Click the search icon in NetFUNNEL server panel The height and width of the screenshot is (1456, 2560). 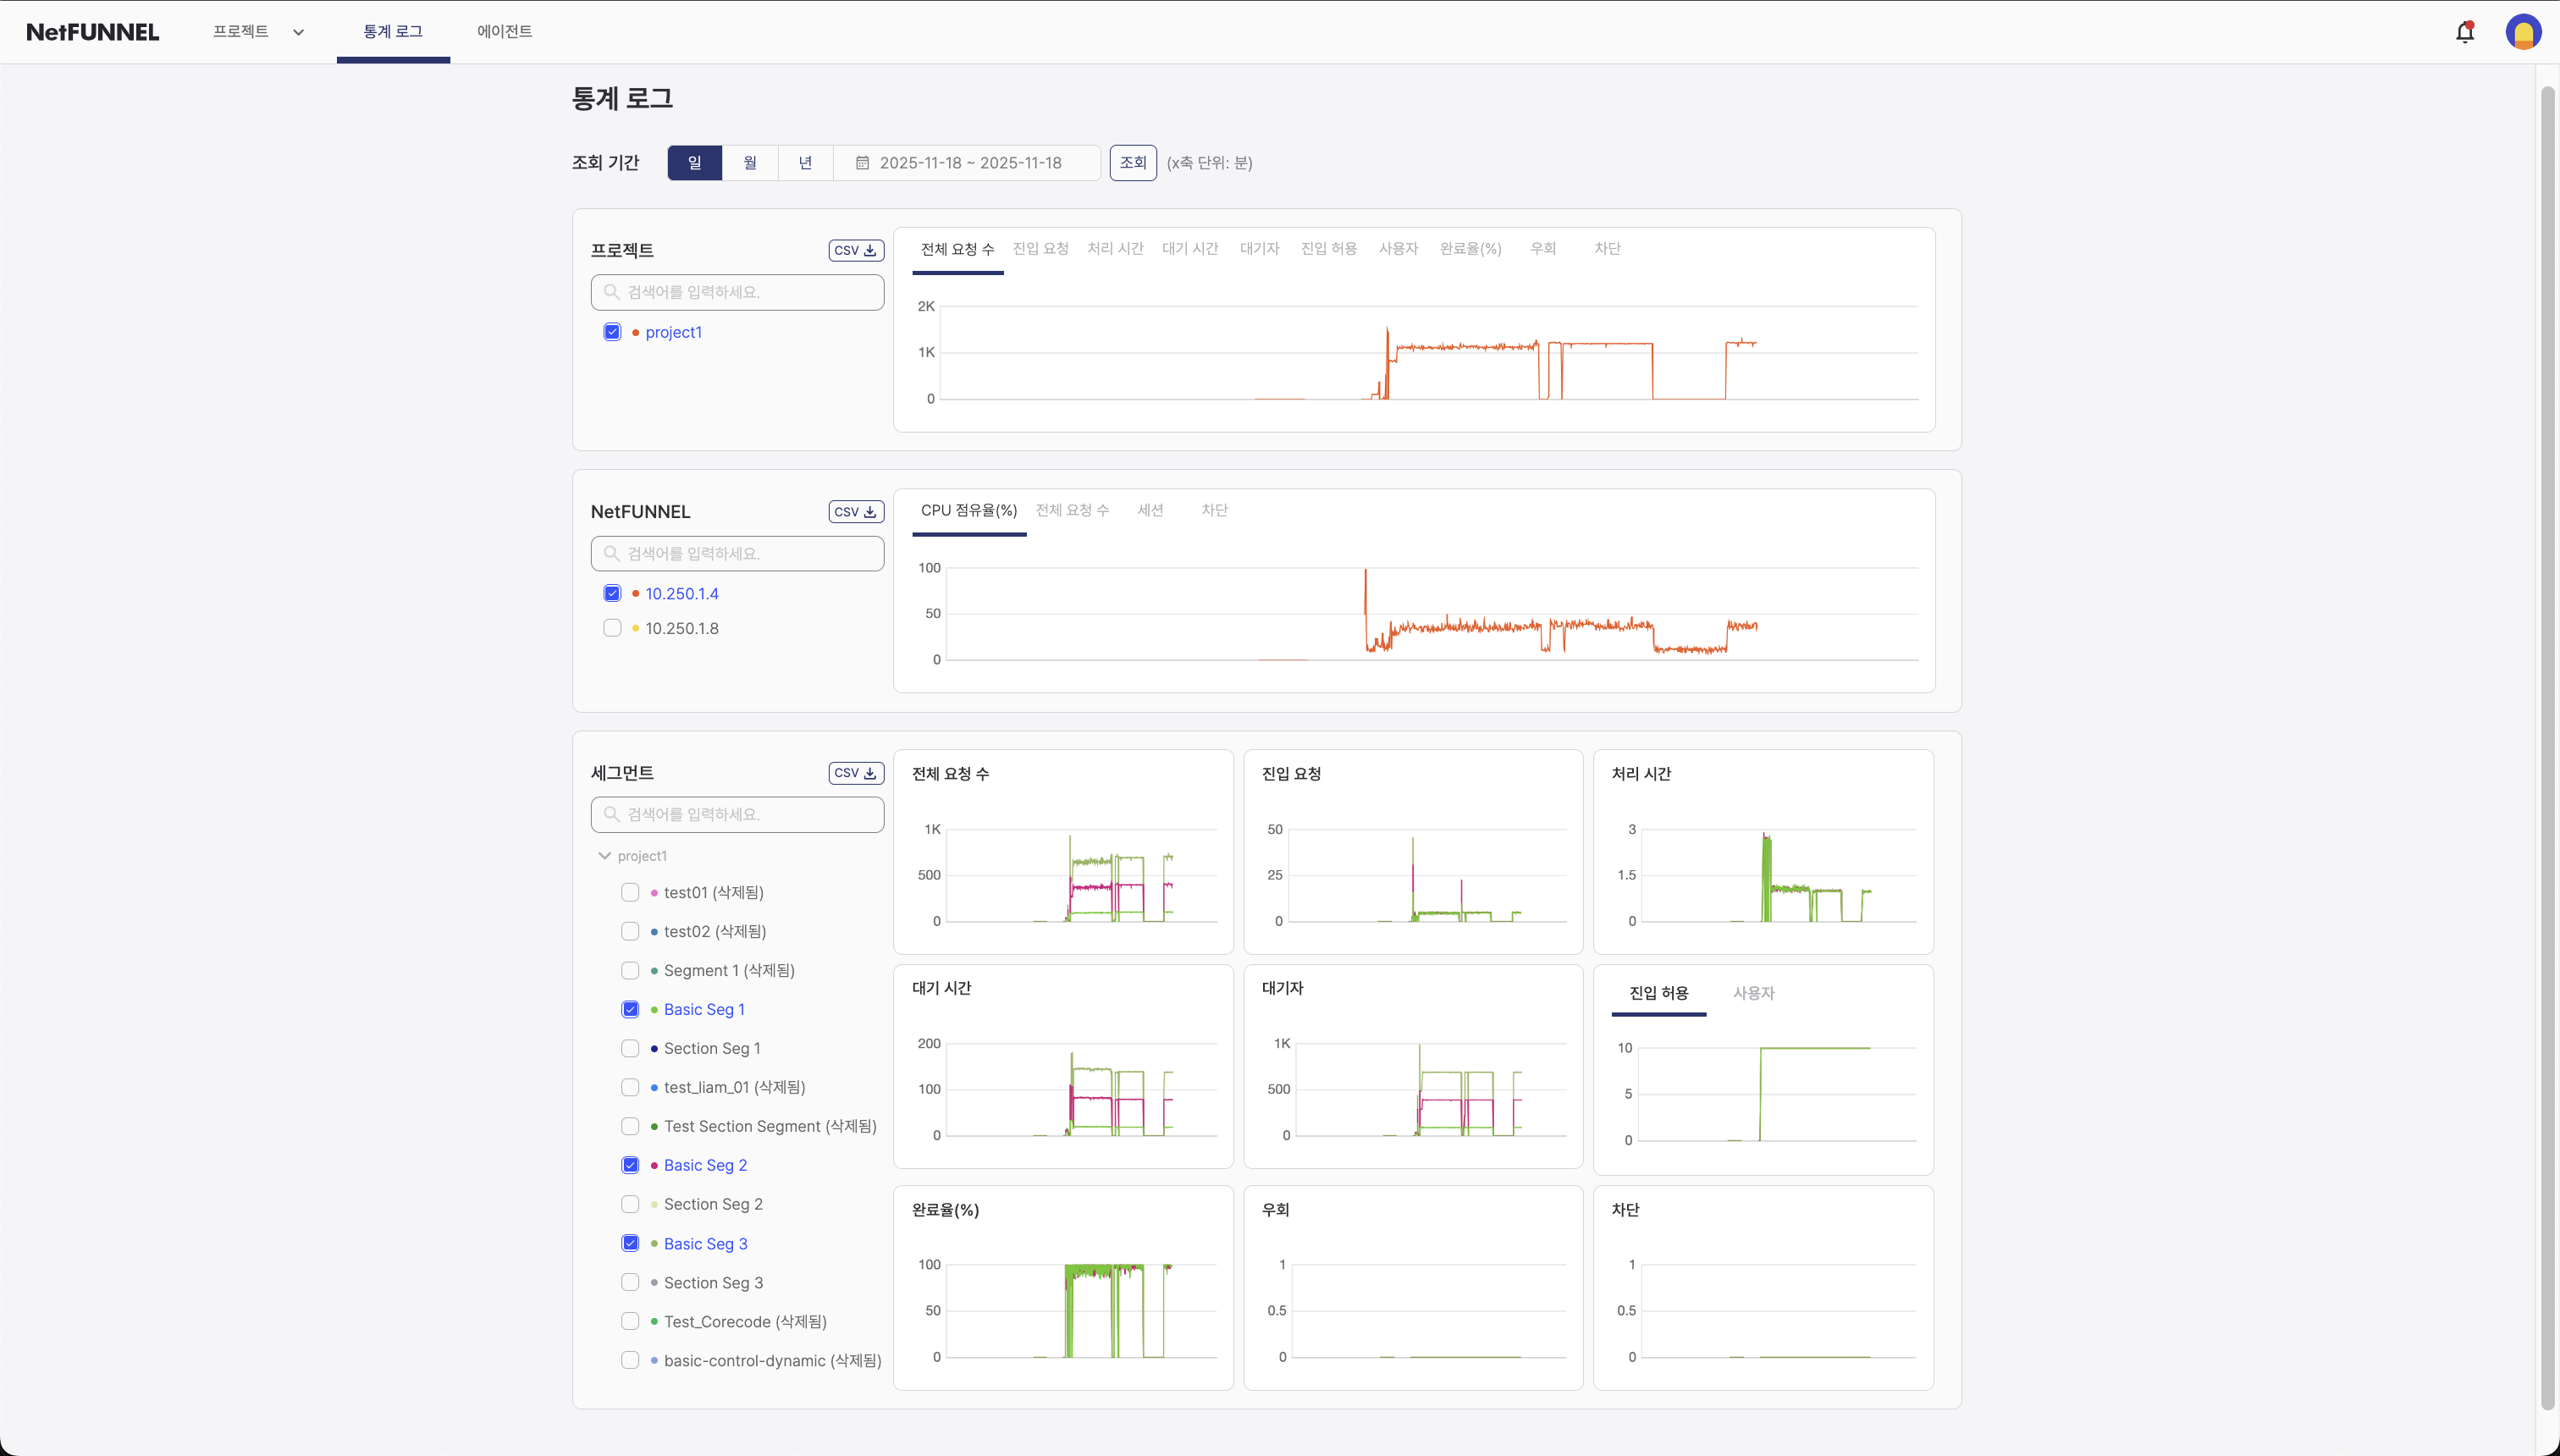coord(613,553)
